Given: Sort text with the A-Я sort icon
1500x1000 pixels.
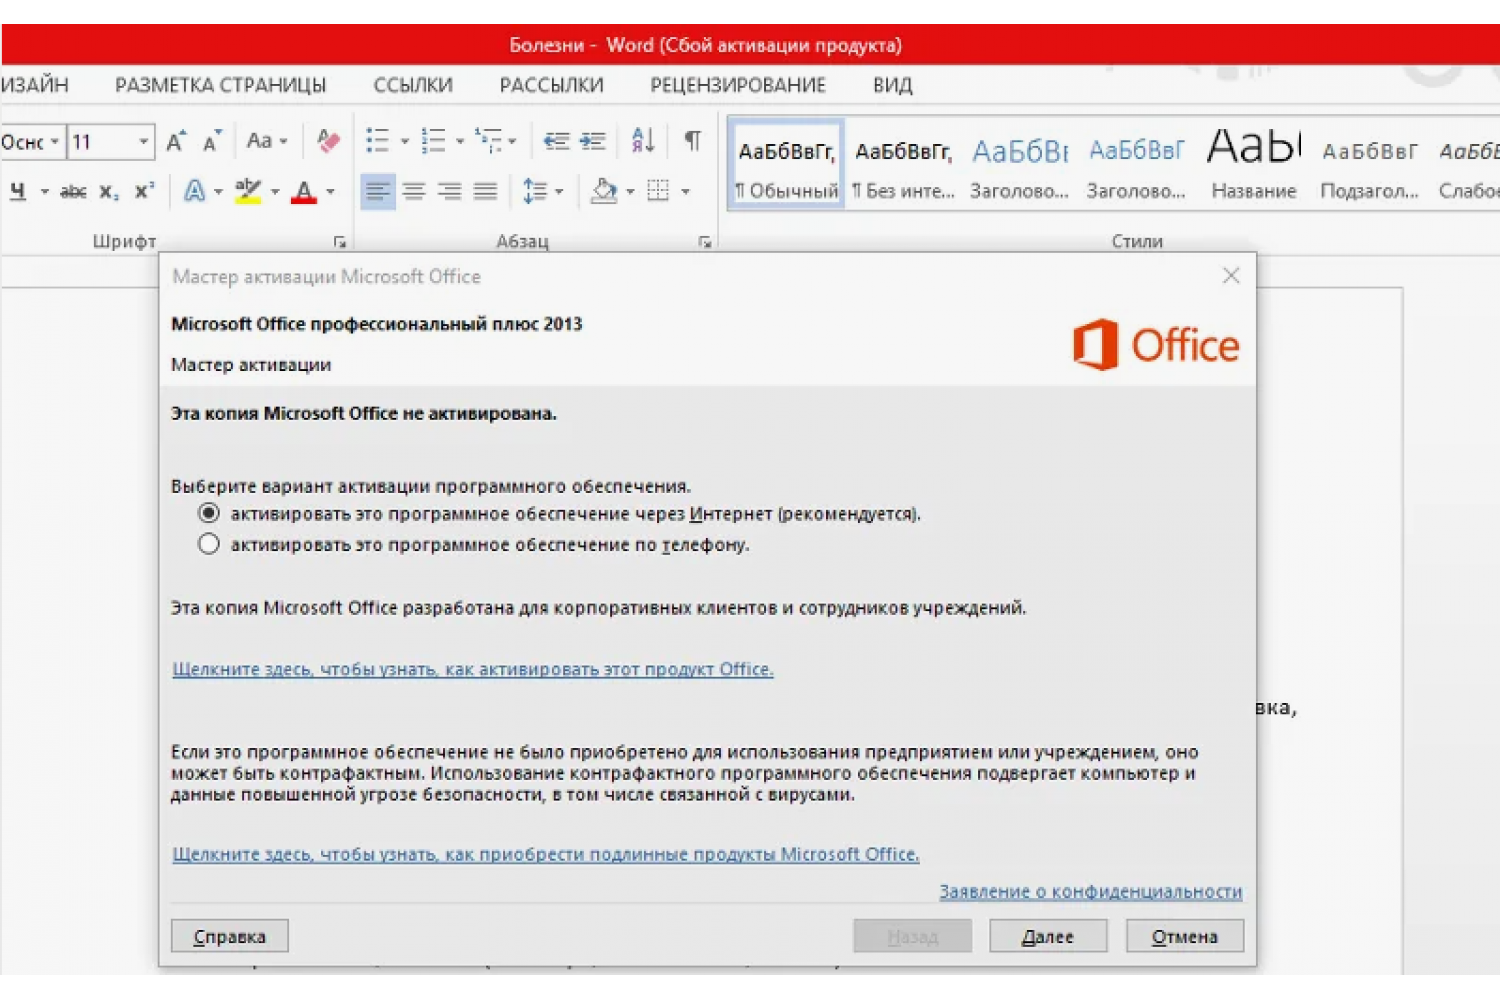Looking at the screenshot, I should point(643,141).
